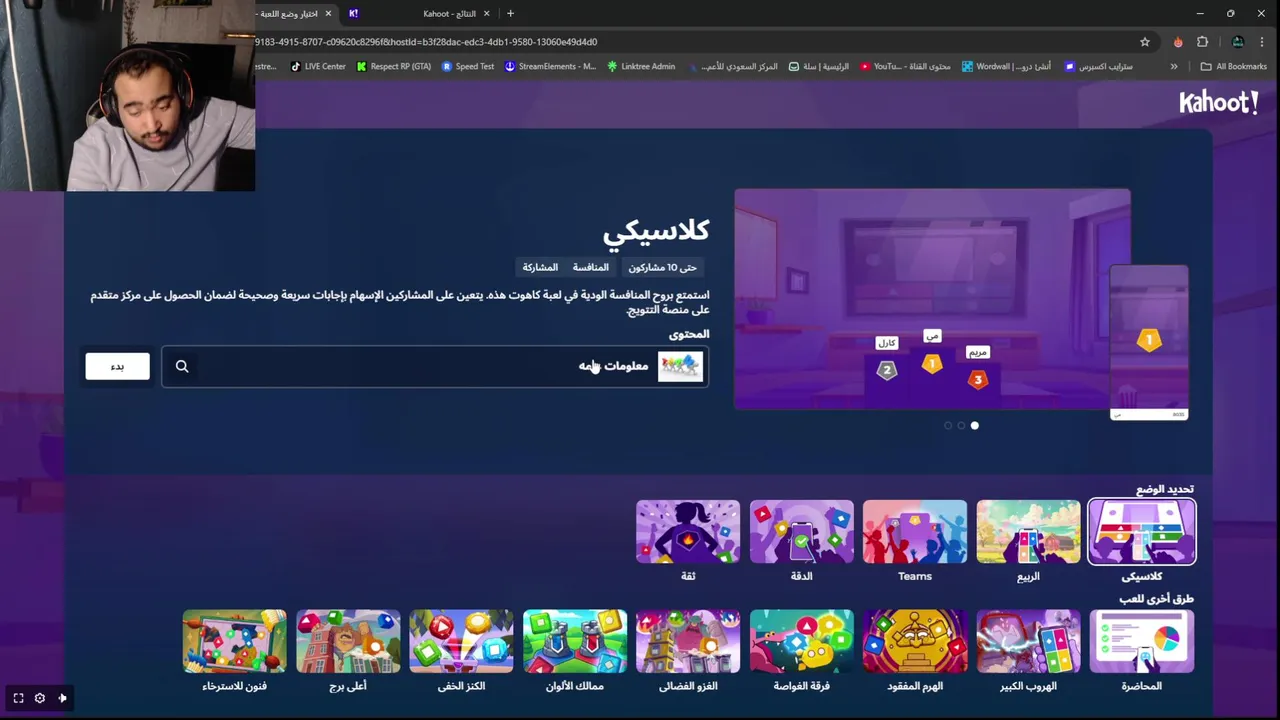Screen dimensions: 1280x720
Task: Open the LIVE Center bookmark
Action: [x=317, y=66]
